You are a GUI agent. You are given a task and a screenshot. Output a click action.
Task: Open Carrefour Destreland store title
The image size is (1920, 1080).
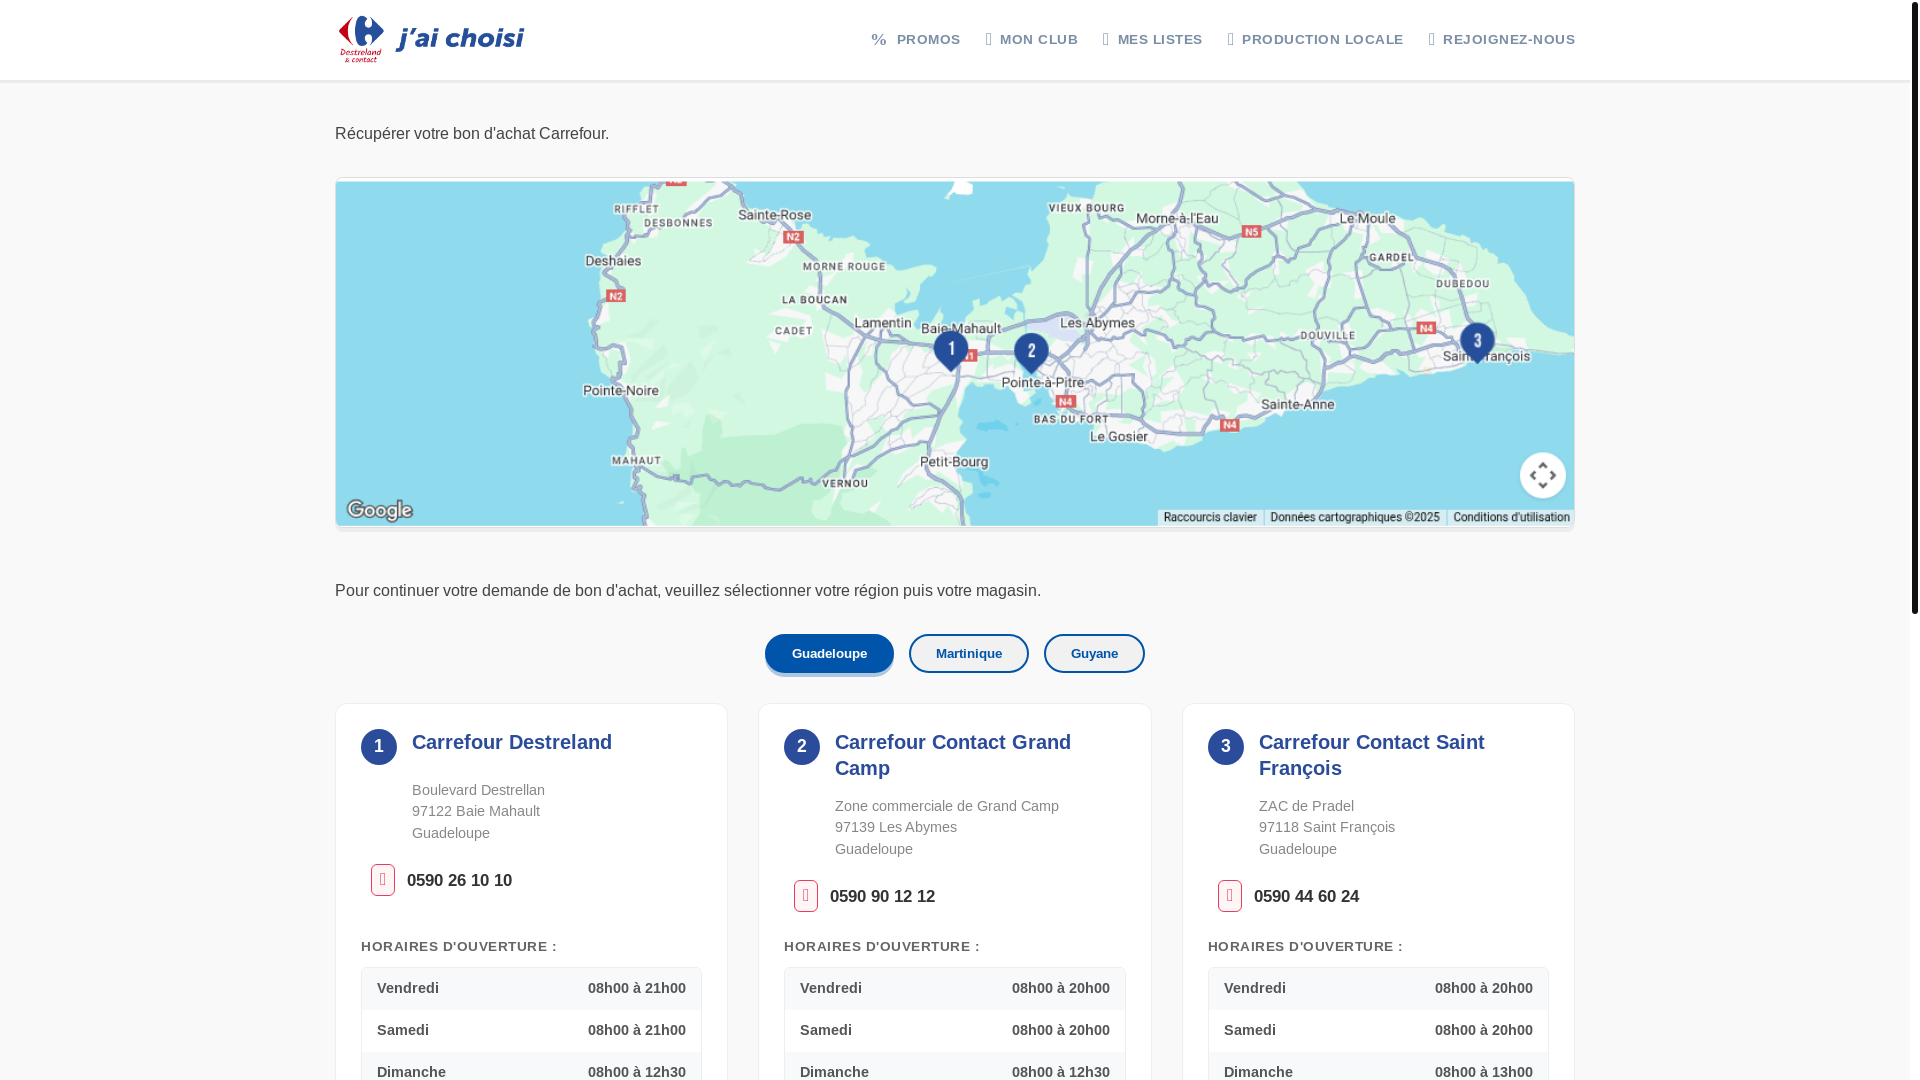pyautogui.click(x=512, y=742)
